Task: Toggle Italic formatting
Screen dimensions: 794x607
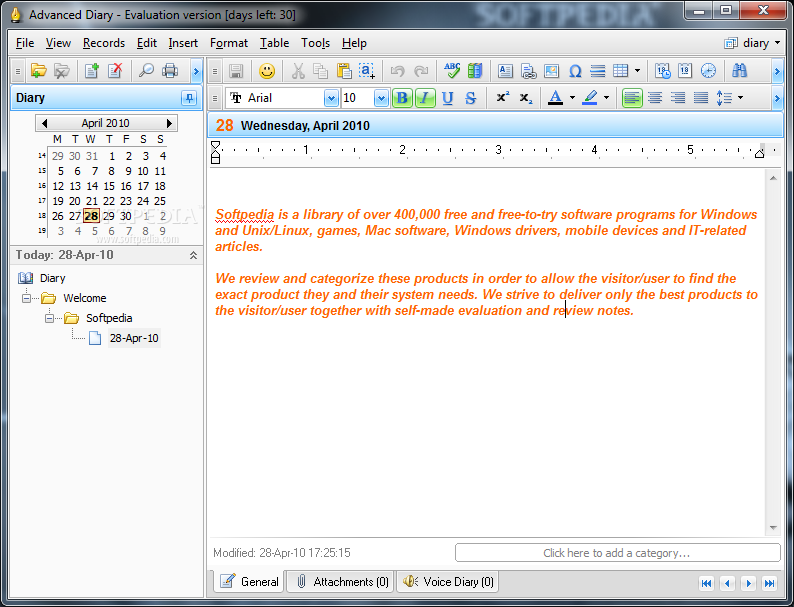Action: [425, 98]
